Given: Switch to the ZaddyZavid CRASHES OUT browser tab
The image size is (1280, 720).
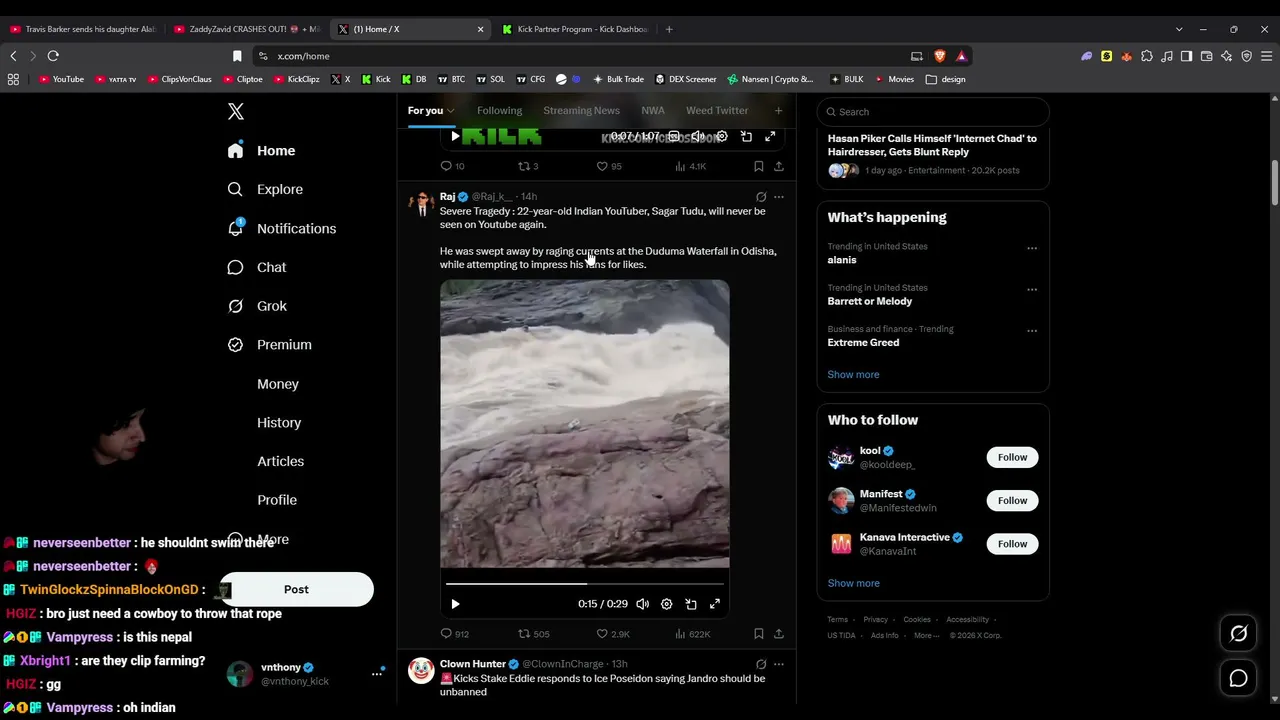Looking at the screenshot, I should pyautogui.click(x=247, y=29).
